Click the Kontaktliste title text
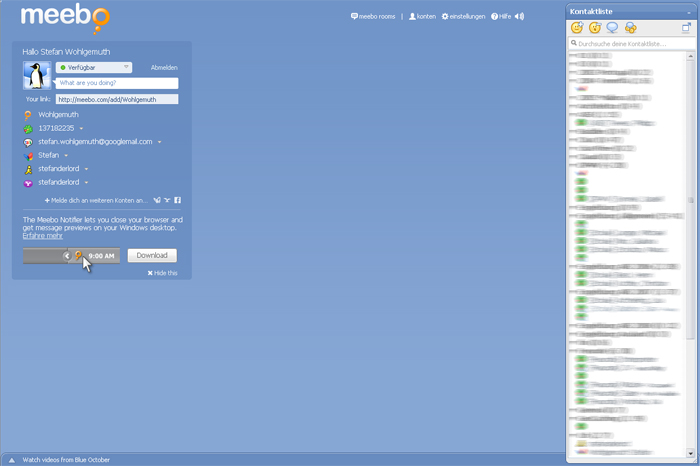Viewport: 700px width, 466px height. click(591, 12)
